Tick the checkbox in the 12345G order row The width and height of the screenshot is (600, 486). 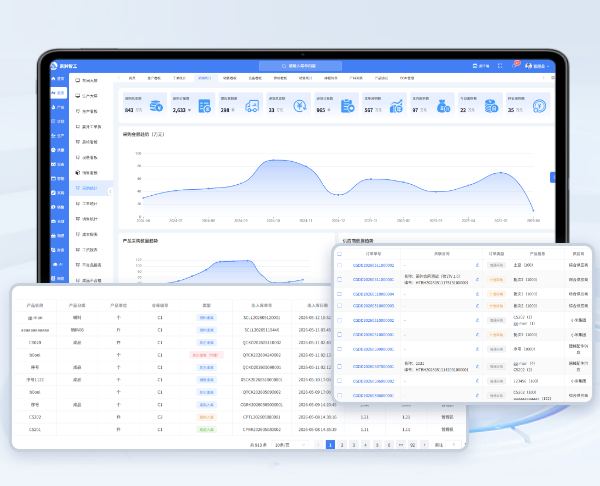(339, 381)
